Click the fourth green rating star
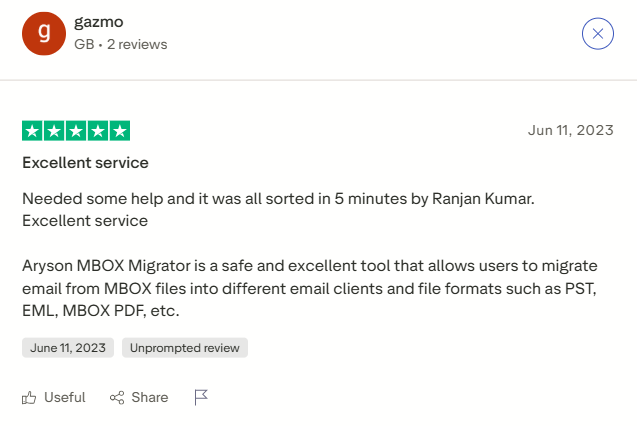Viewport: 637px width, 426px height. pos(98,131)
